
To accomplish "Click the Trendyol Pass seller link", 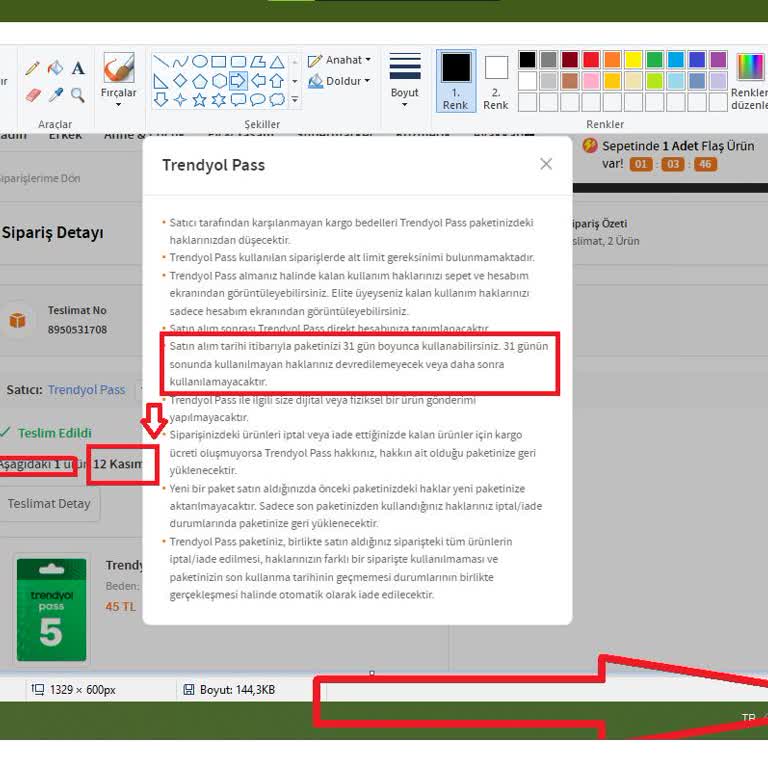I will click(87, 390).
